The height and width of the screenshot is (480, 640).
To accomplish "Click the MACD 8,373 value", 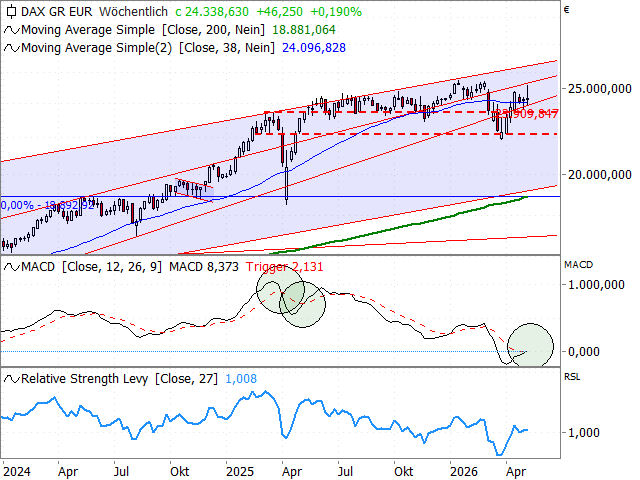I will (x=204, y=267).
